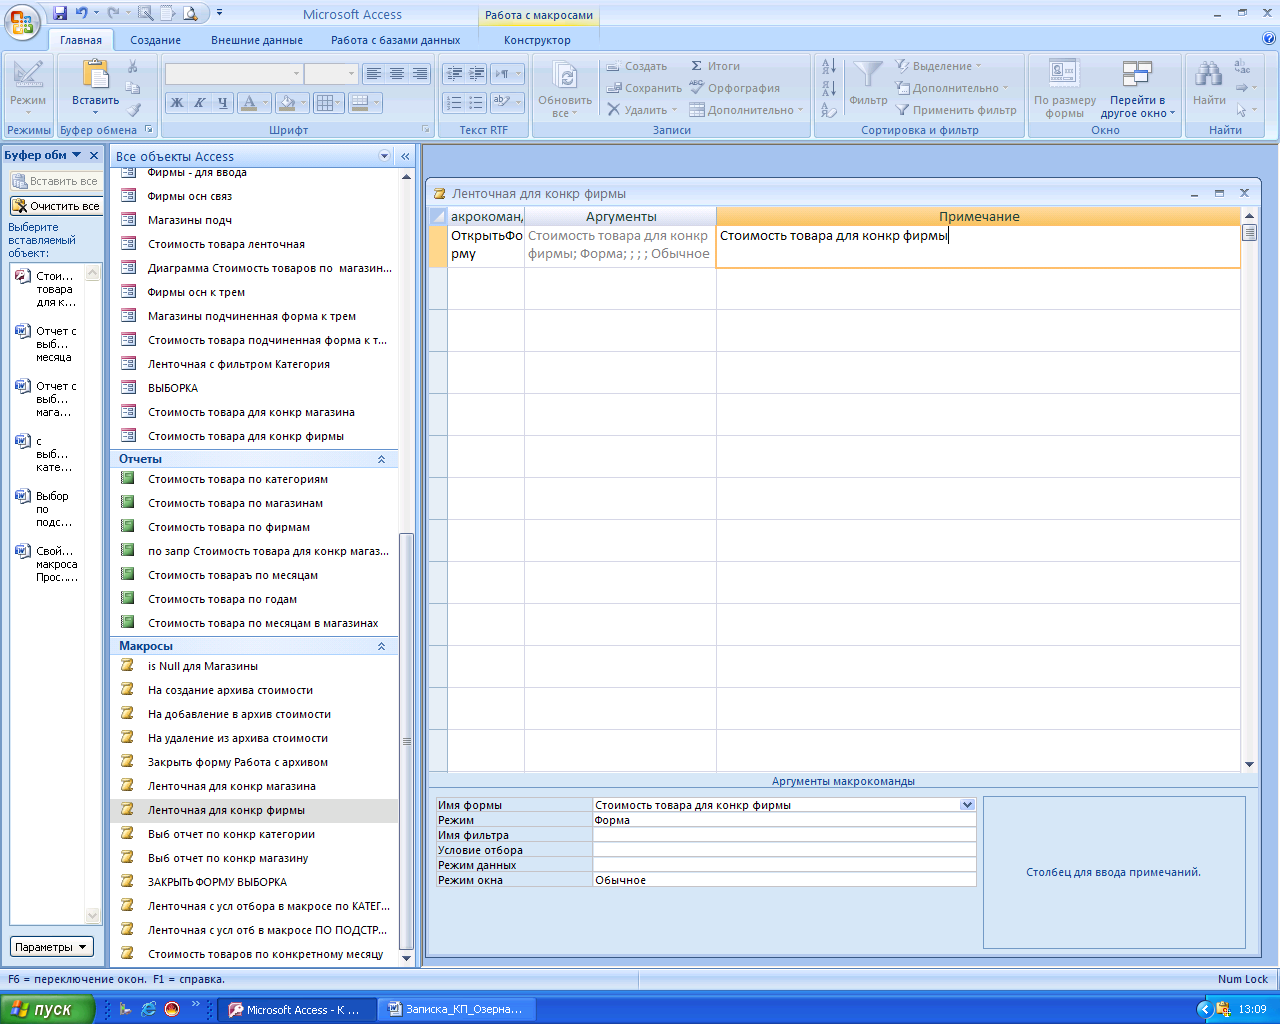Open Windows пуск Start button
The width and height of the screenshot is (1280, 1024).
47,1009
